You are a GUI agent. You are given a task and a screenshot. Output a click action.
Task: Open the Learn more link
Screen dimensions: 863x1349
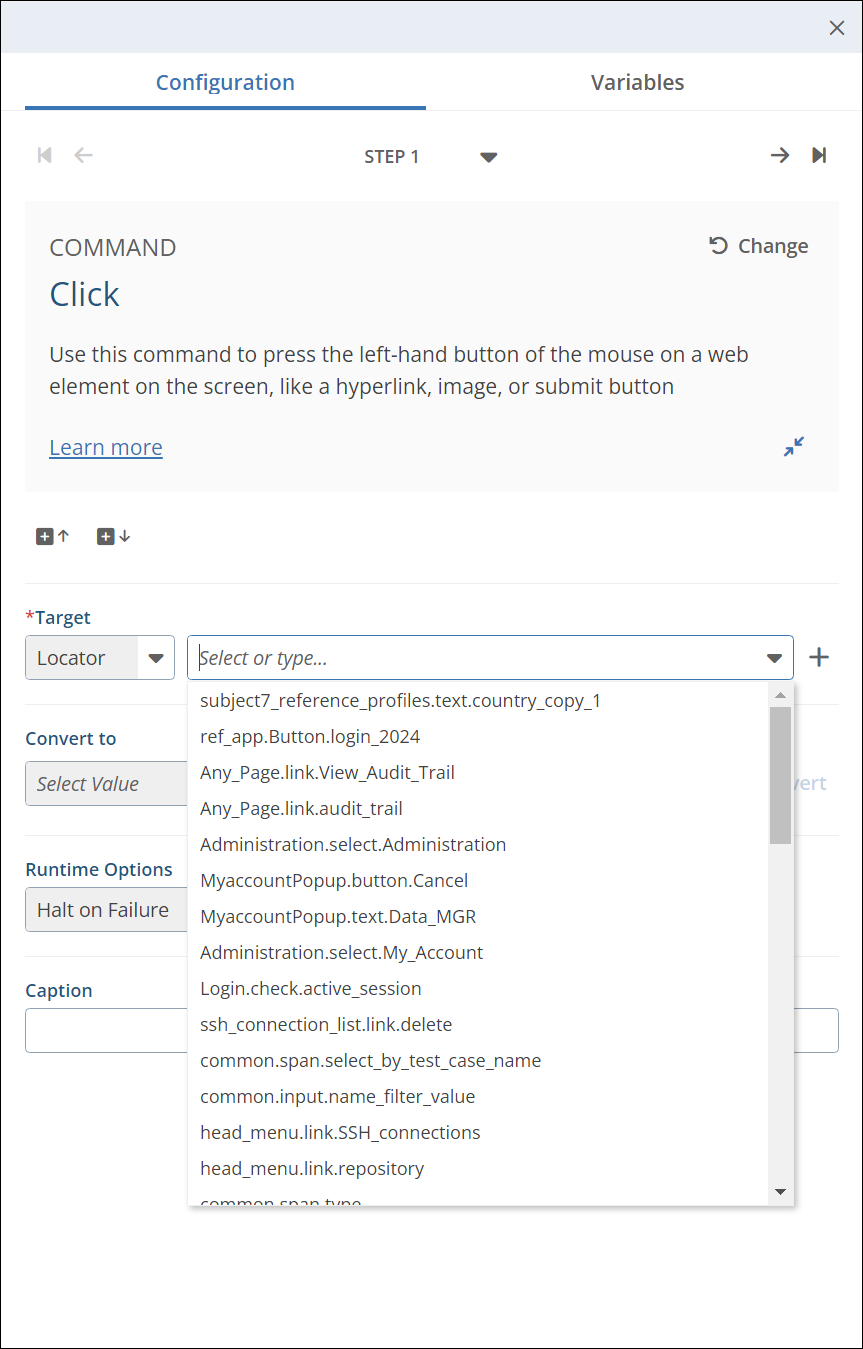(106, 447)
